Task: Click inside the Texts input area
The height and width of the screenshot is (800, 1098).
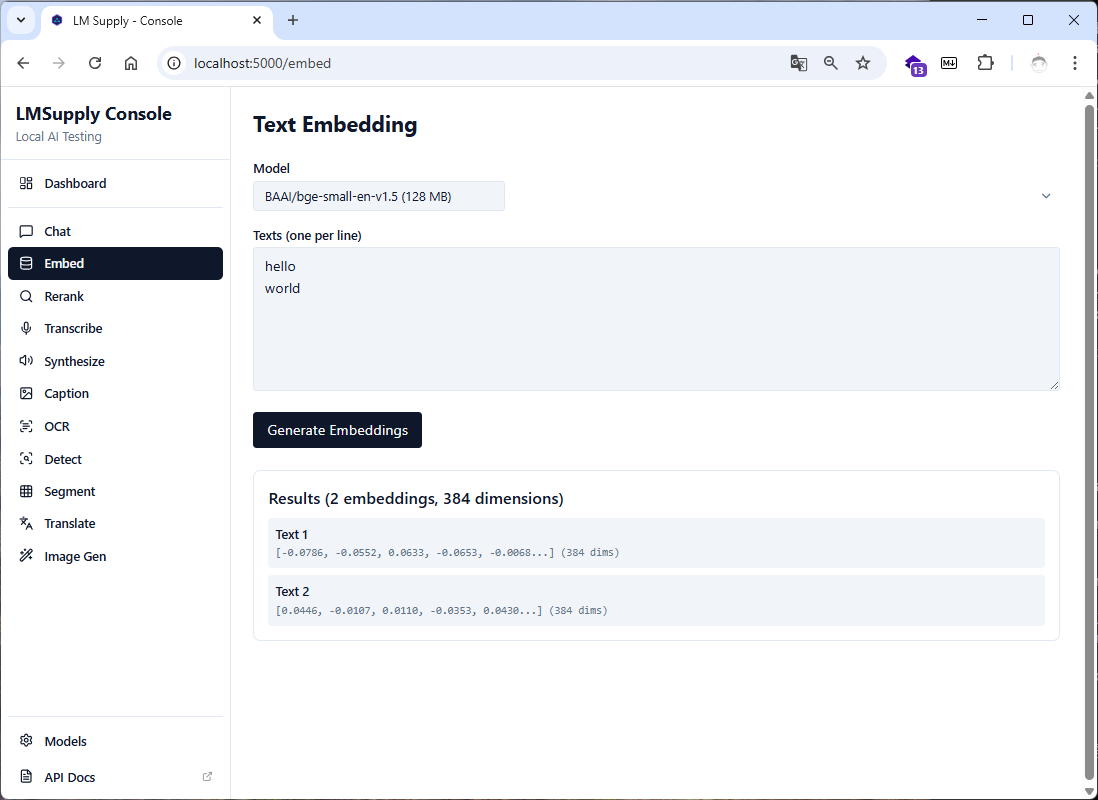Action: pos(656,319)
